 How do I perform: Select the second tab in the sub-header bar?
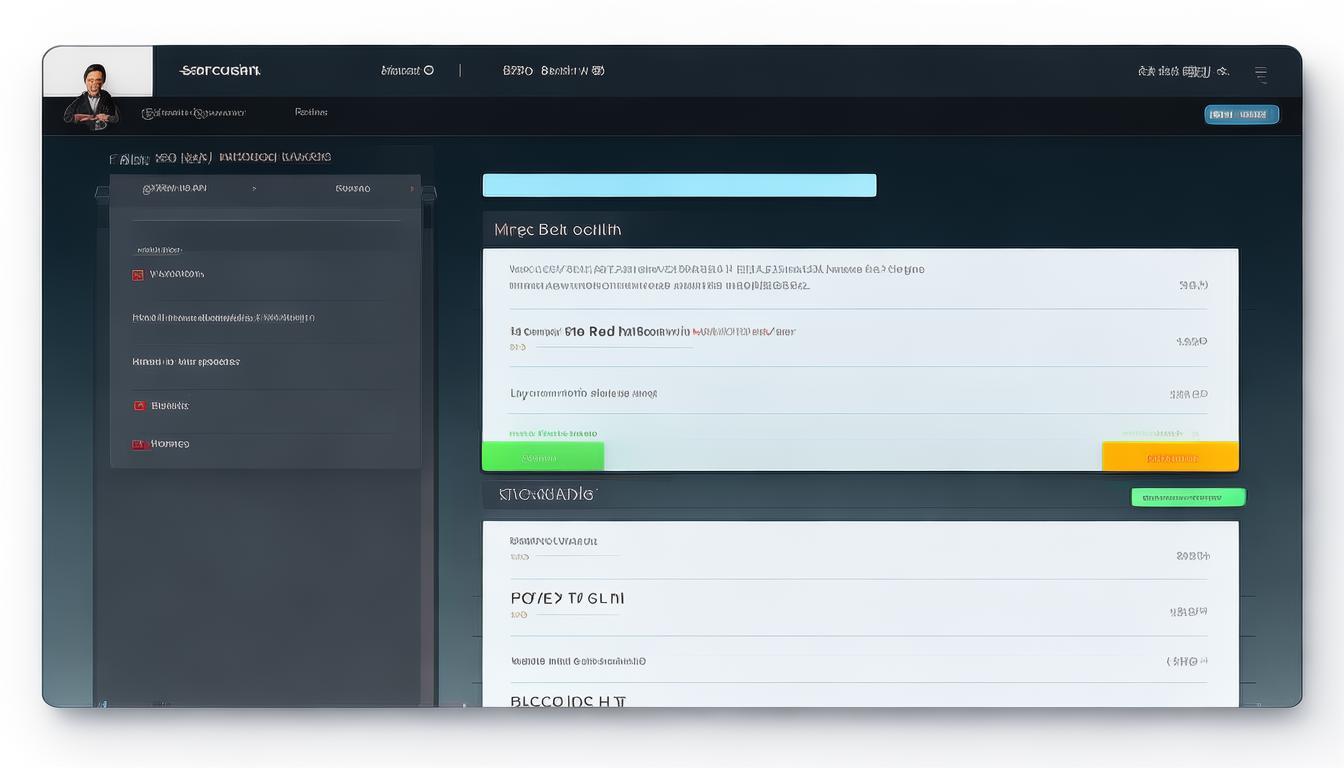(311, 113)
